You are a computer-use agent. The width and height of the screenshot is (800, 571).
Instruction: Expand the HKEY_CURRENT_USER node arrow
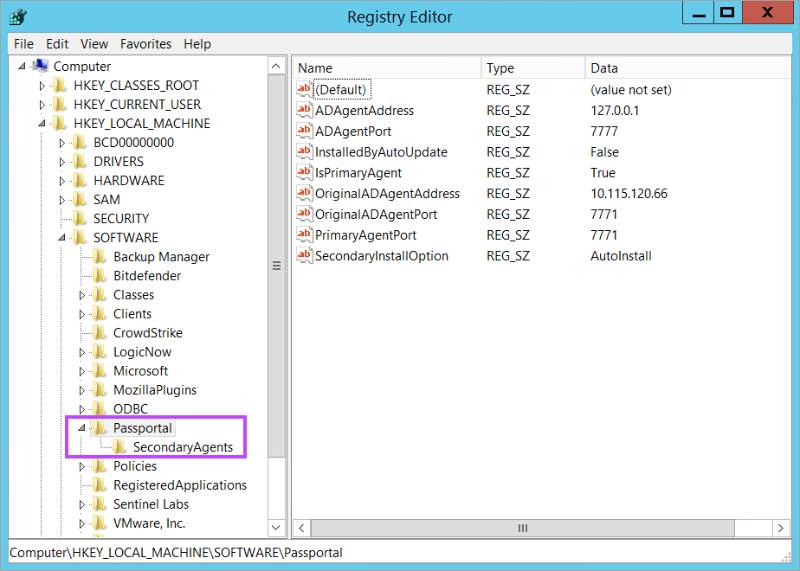42,105
